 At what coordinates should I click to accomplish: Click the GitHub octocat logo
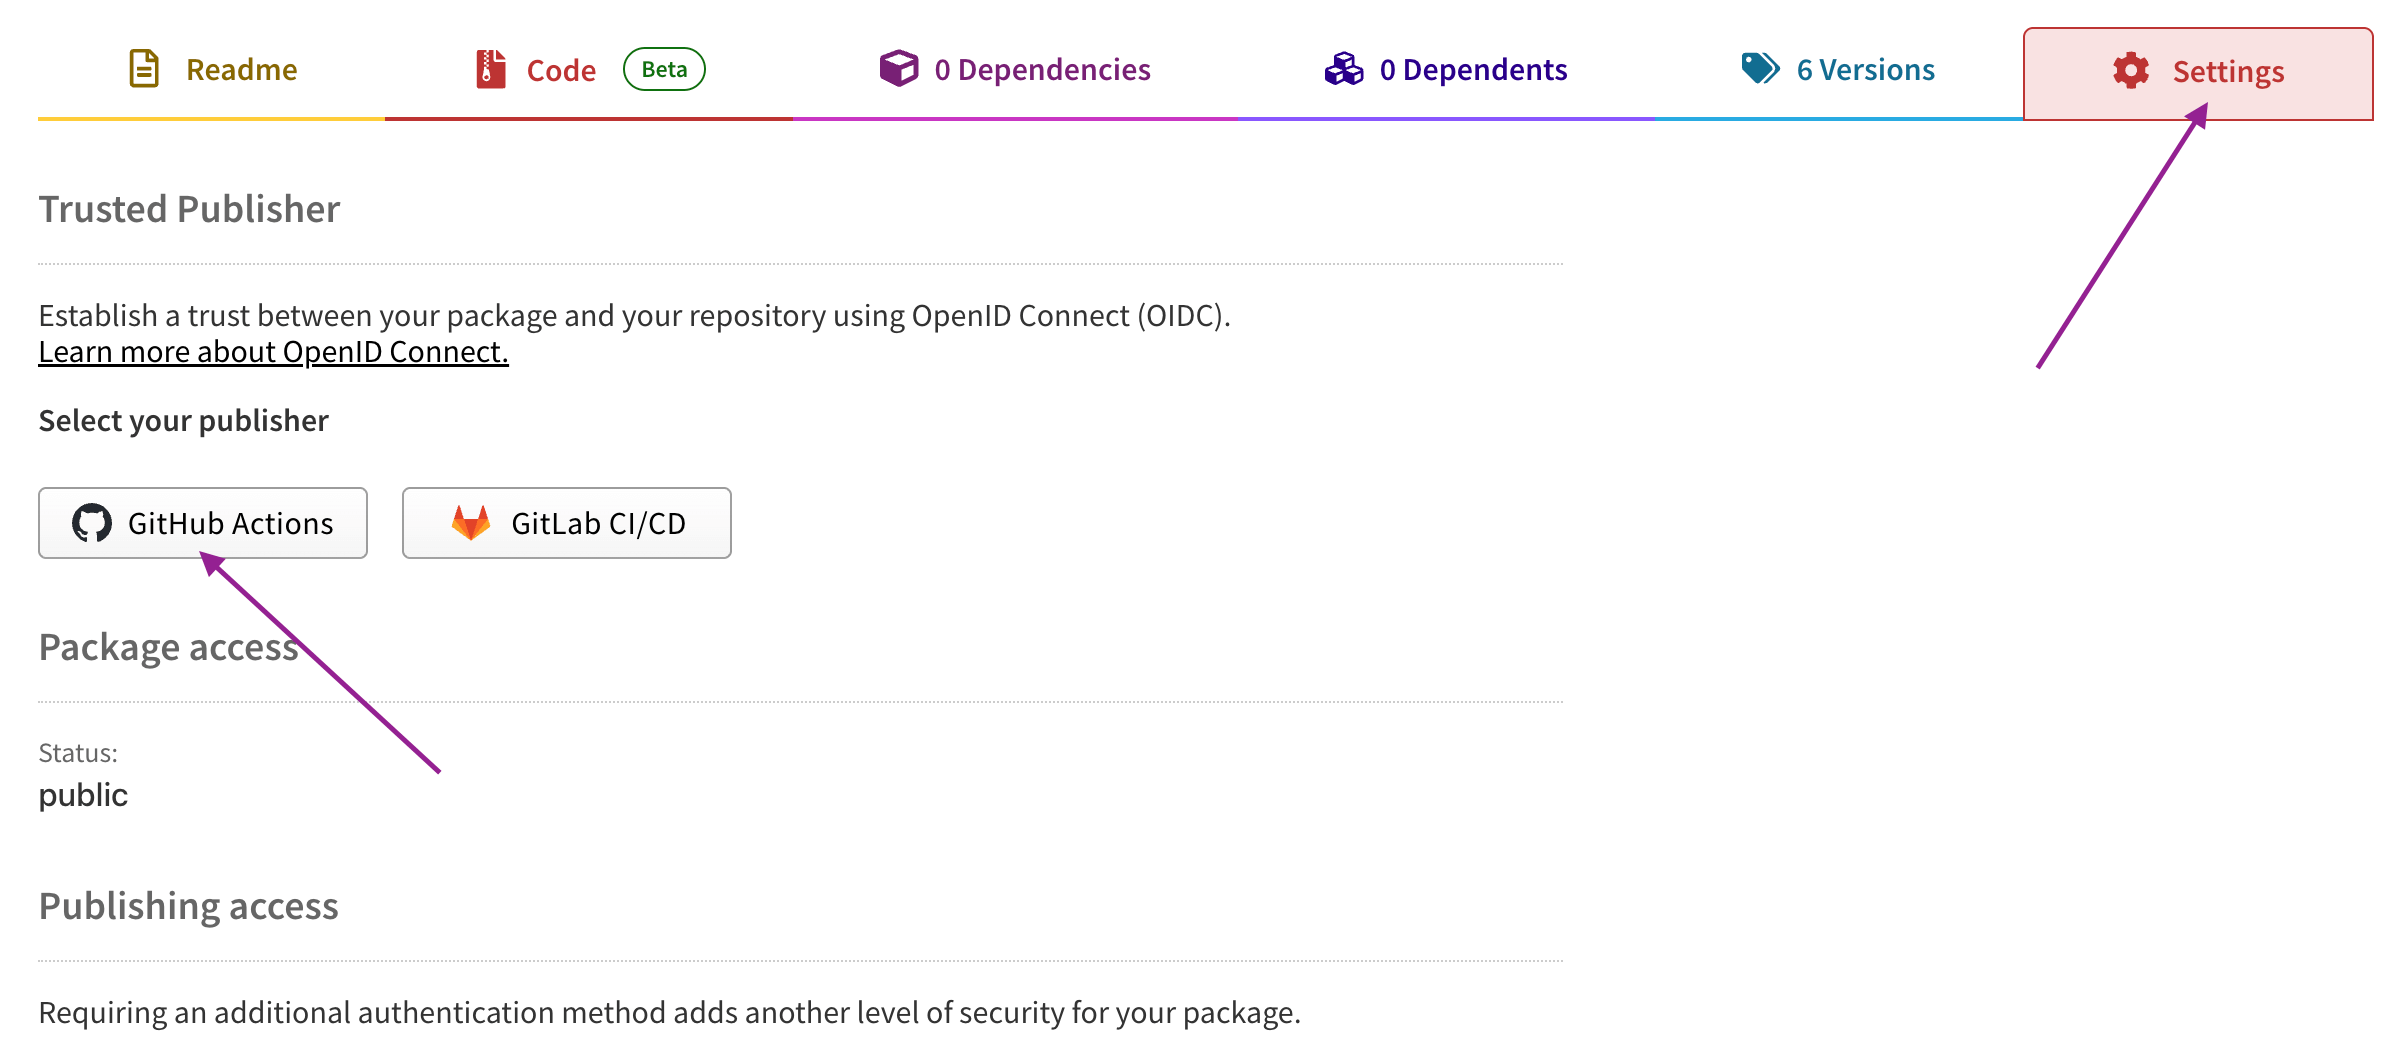click(x=94, y=522)
